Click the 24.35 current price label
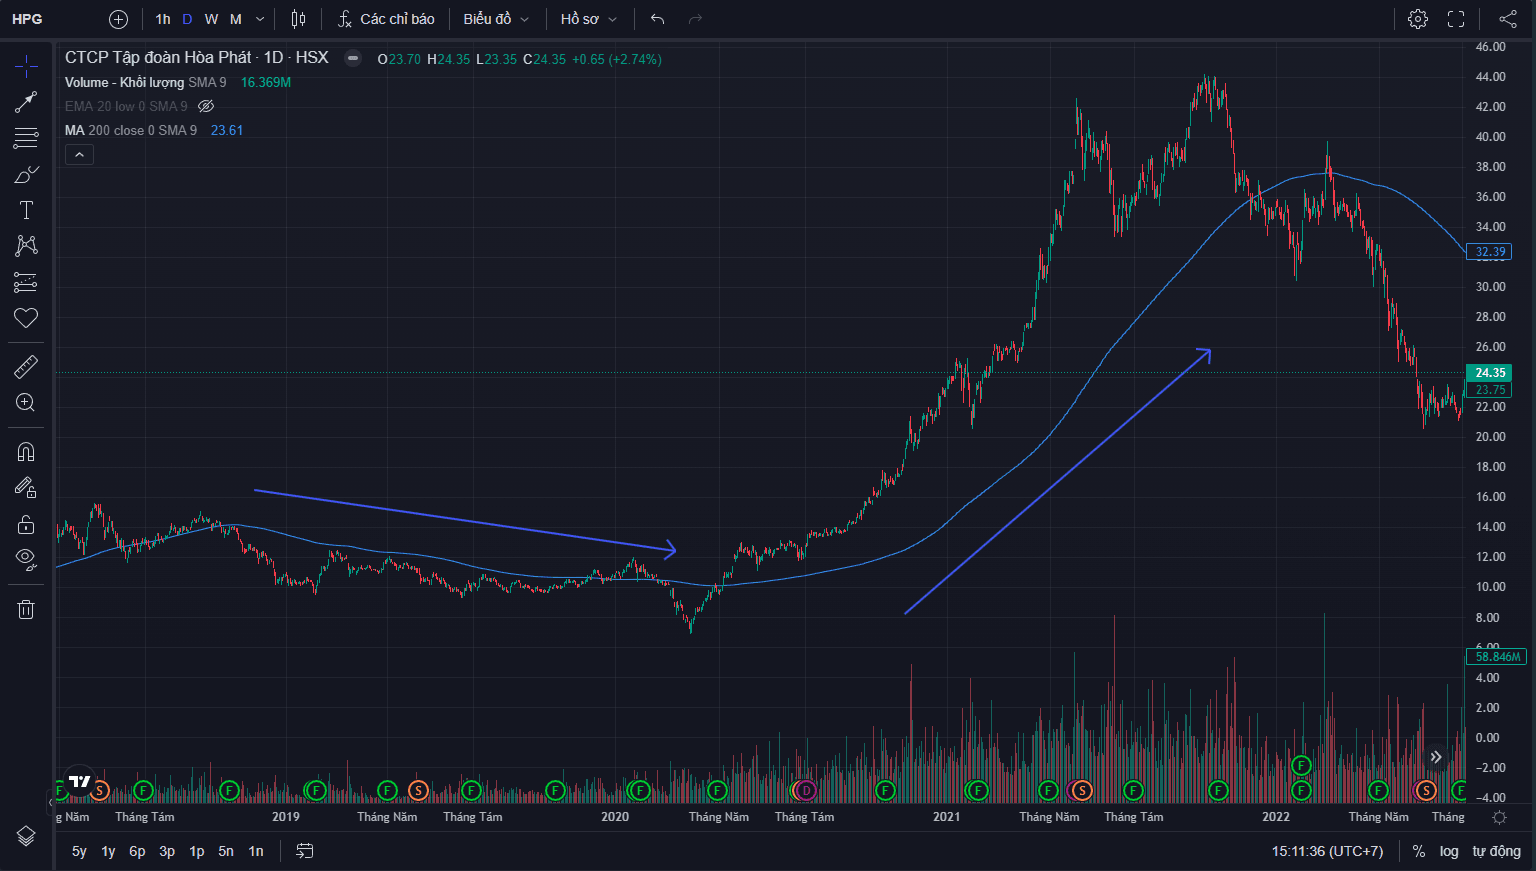 coord(1490,373)
